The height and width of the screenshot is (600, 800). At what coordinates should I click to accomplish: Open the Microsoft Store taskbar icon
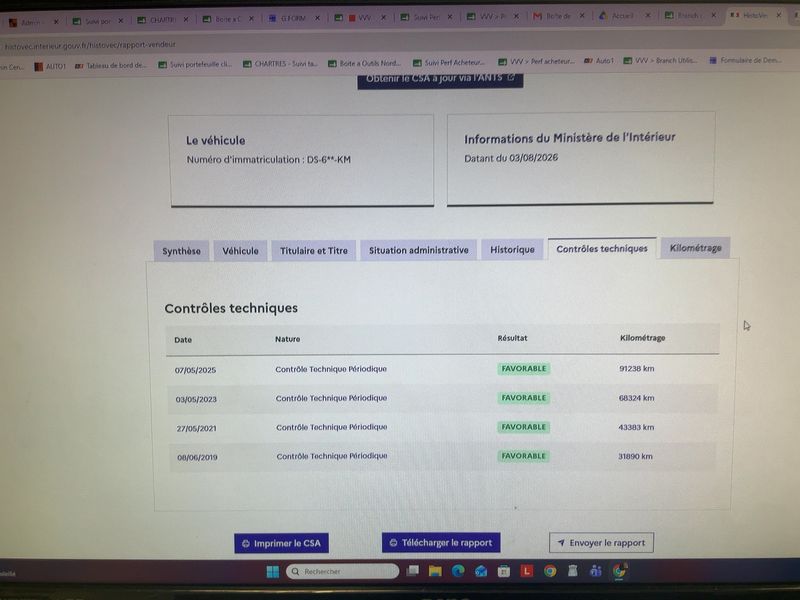pyautogui.click(x=504, y=571)
